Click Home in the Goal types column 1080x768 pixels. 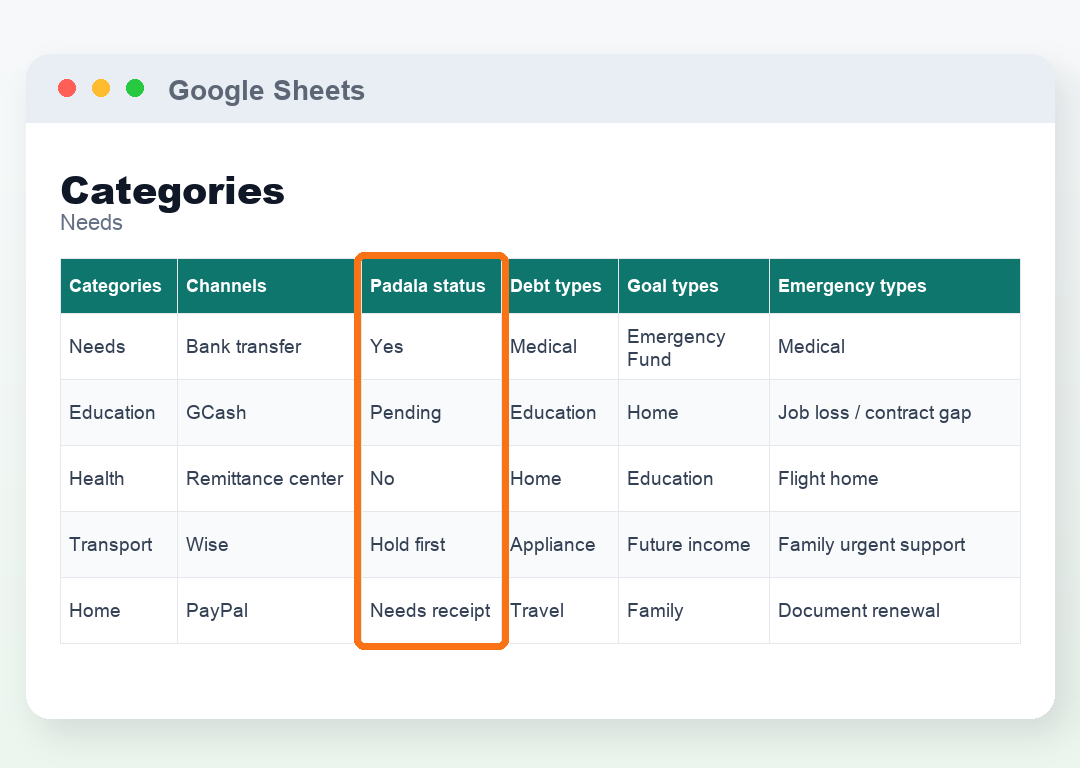[694, 413]
